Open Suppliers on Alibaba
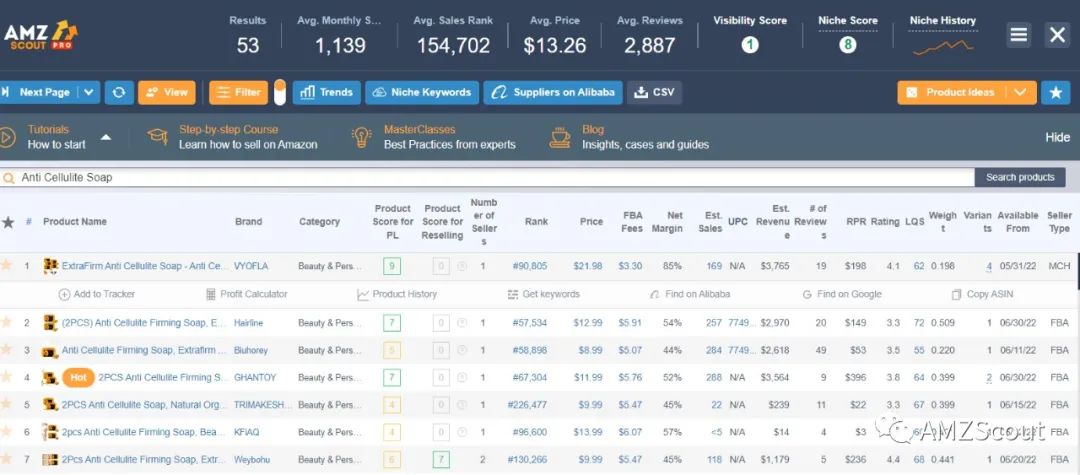 tap(553, 92)
